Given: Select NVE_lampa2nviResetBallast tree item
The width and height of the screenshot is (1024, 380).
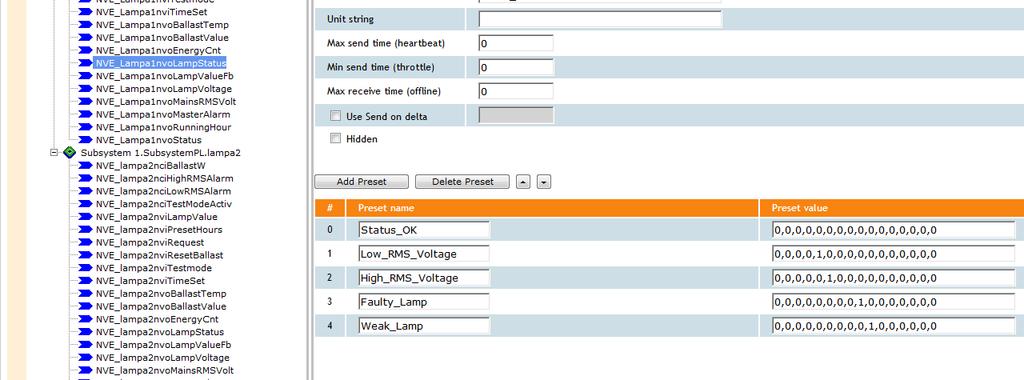Looking at the screenshot, I should tap(159, 255).
